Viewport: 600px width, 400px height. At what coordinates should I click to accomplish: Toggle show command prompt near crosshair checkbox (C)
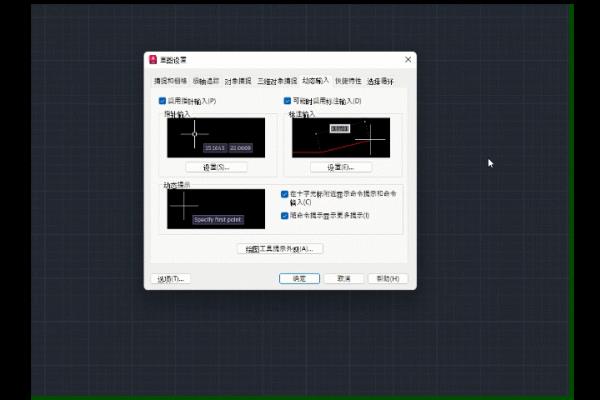point(284,194)
